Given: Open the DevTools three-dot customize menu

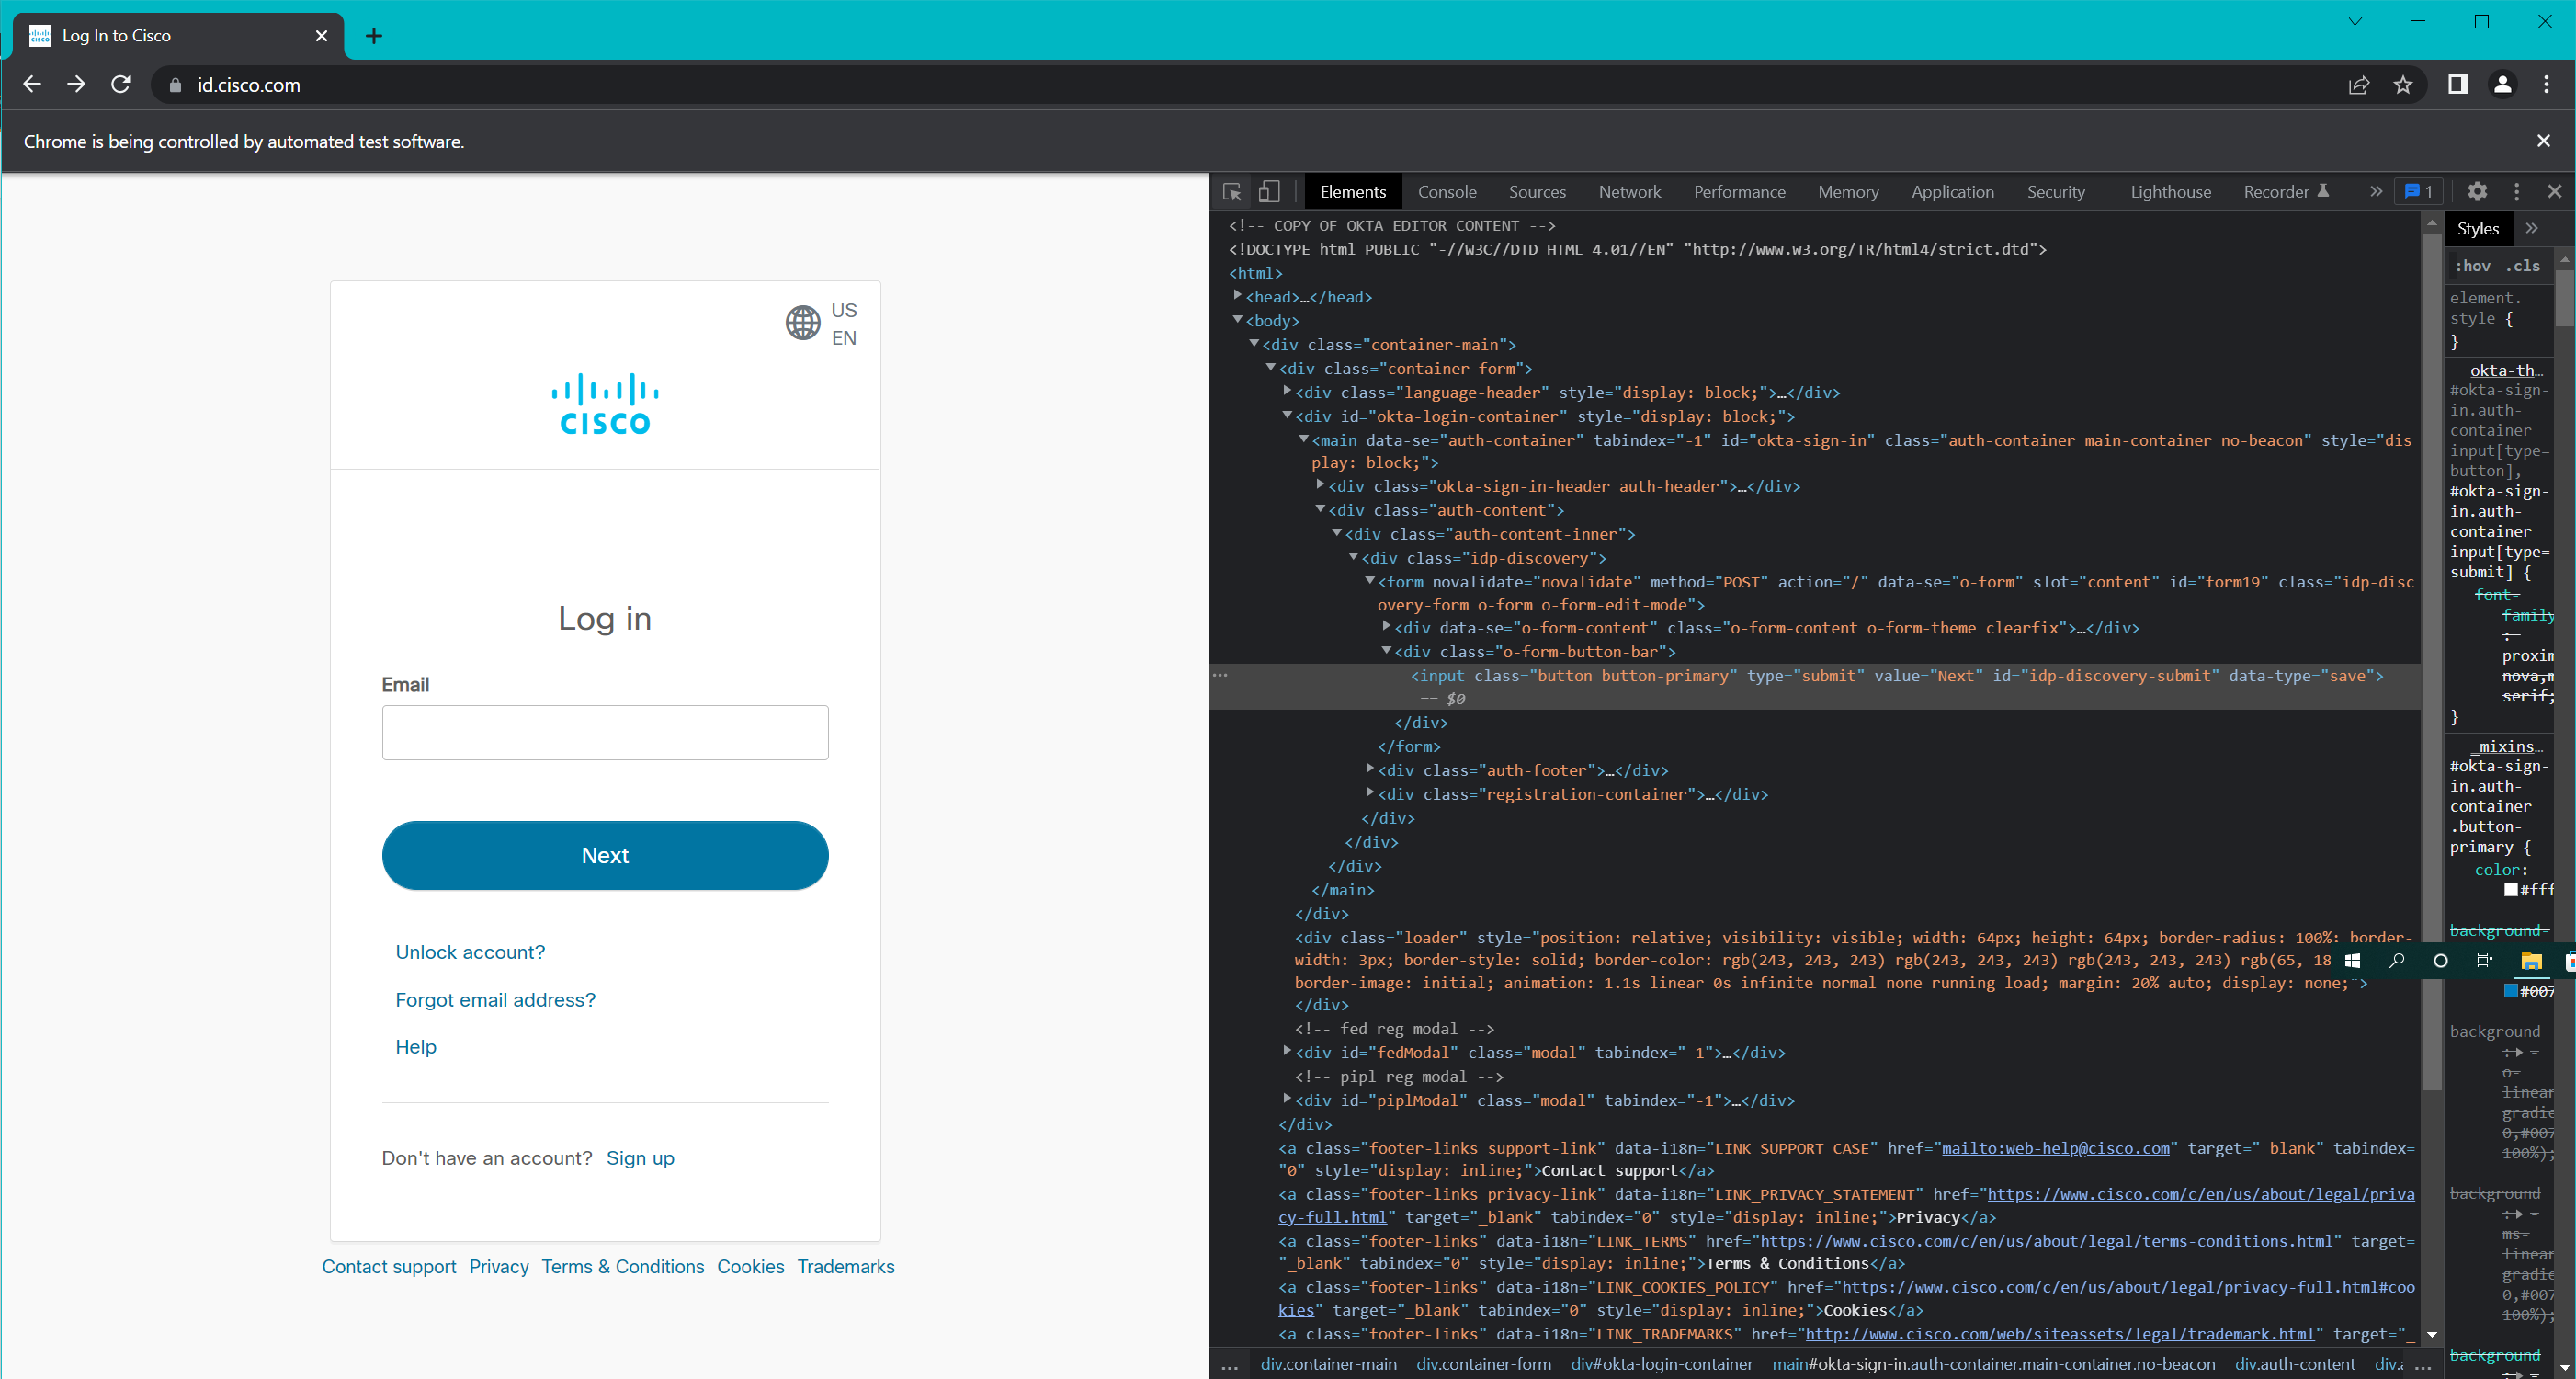Looking at the screenshot, I should point(2517,192).
